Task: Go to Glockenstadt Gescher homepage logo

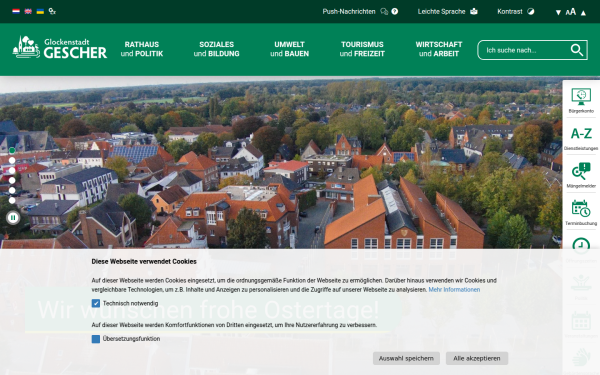Action: [x=59, y=48]
